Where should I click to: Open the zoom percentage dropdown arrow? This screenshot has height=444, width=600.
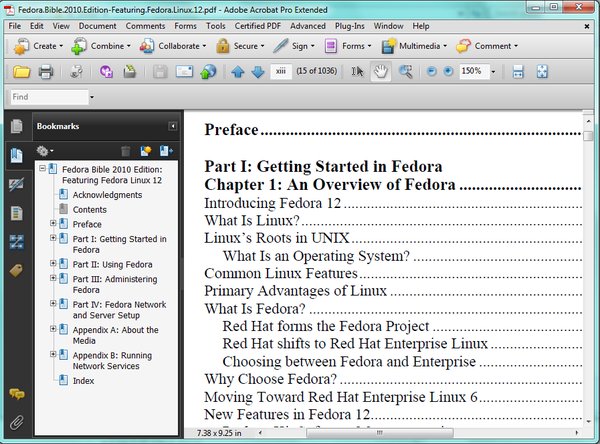pyautogui.click(x=493, y=72)
